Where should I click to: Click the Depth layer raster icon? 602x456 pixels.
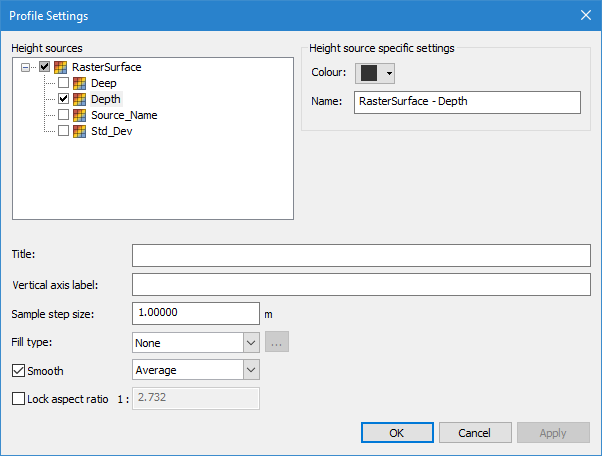79,99
